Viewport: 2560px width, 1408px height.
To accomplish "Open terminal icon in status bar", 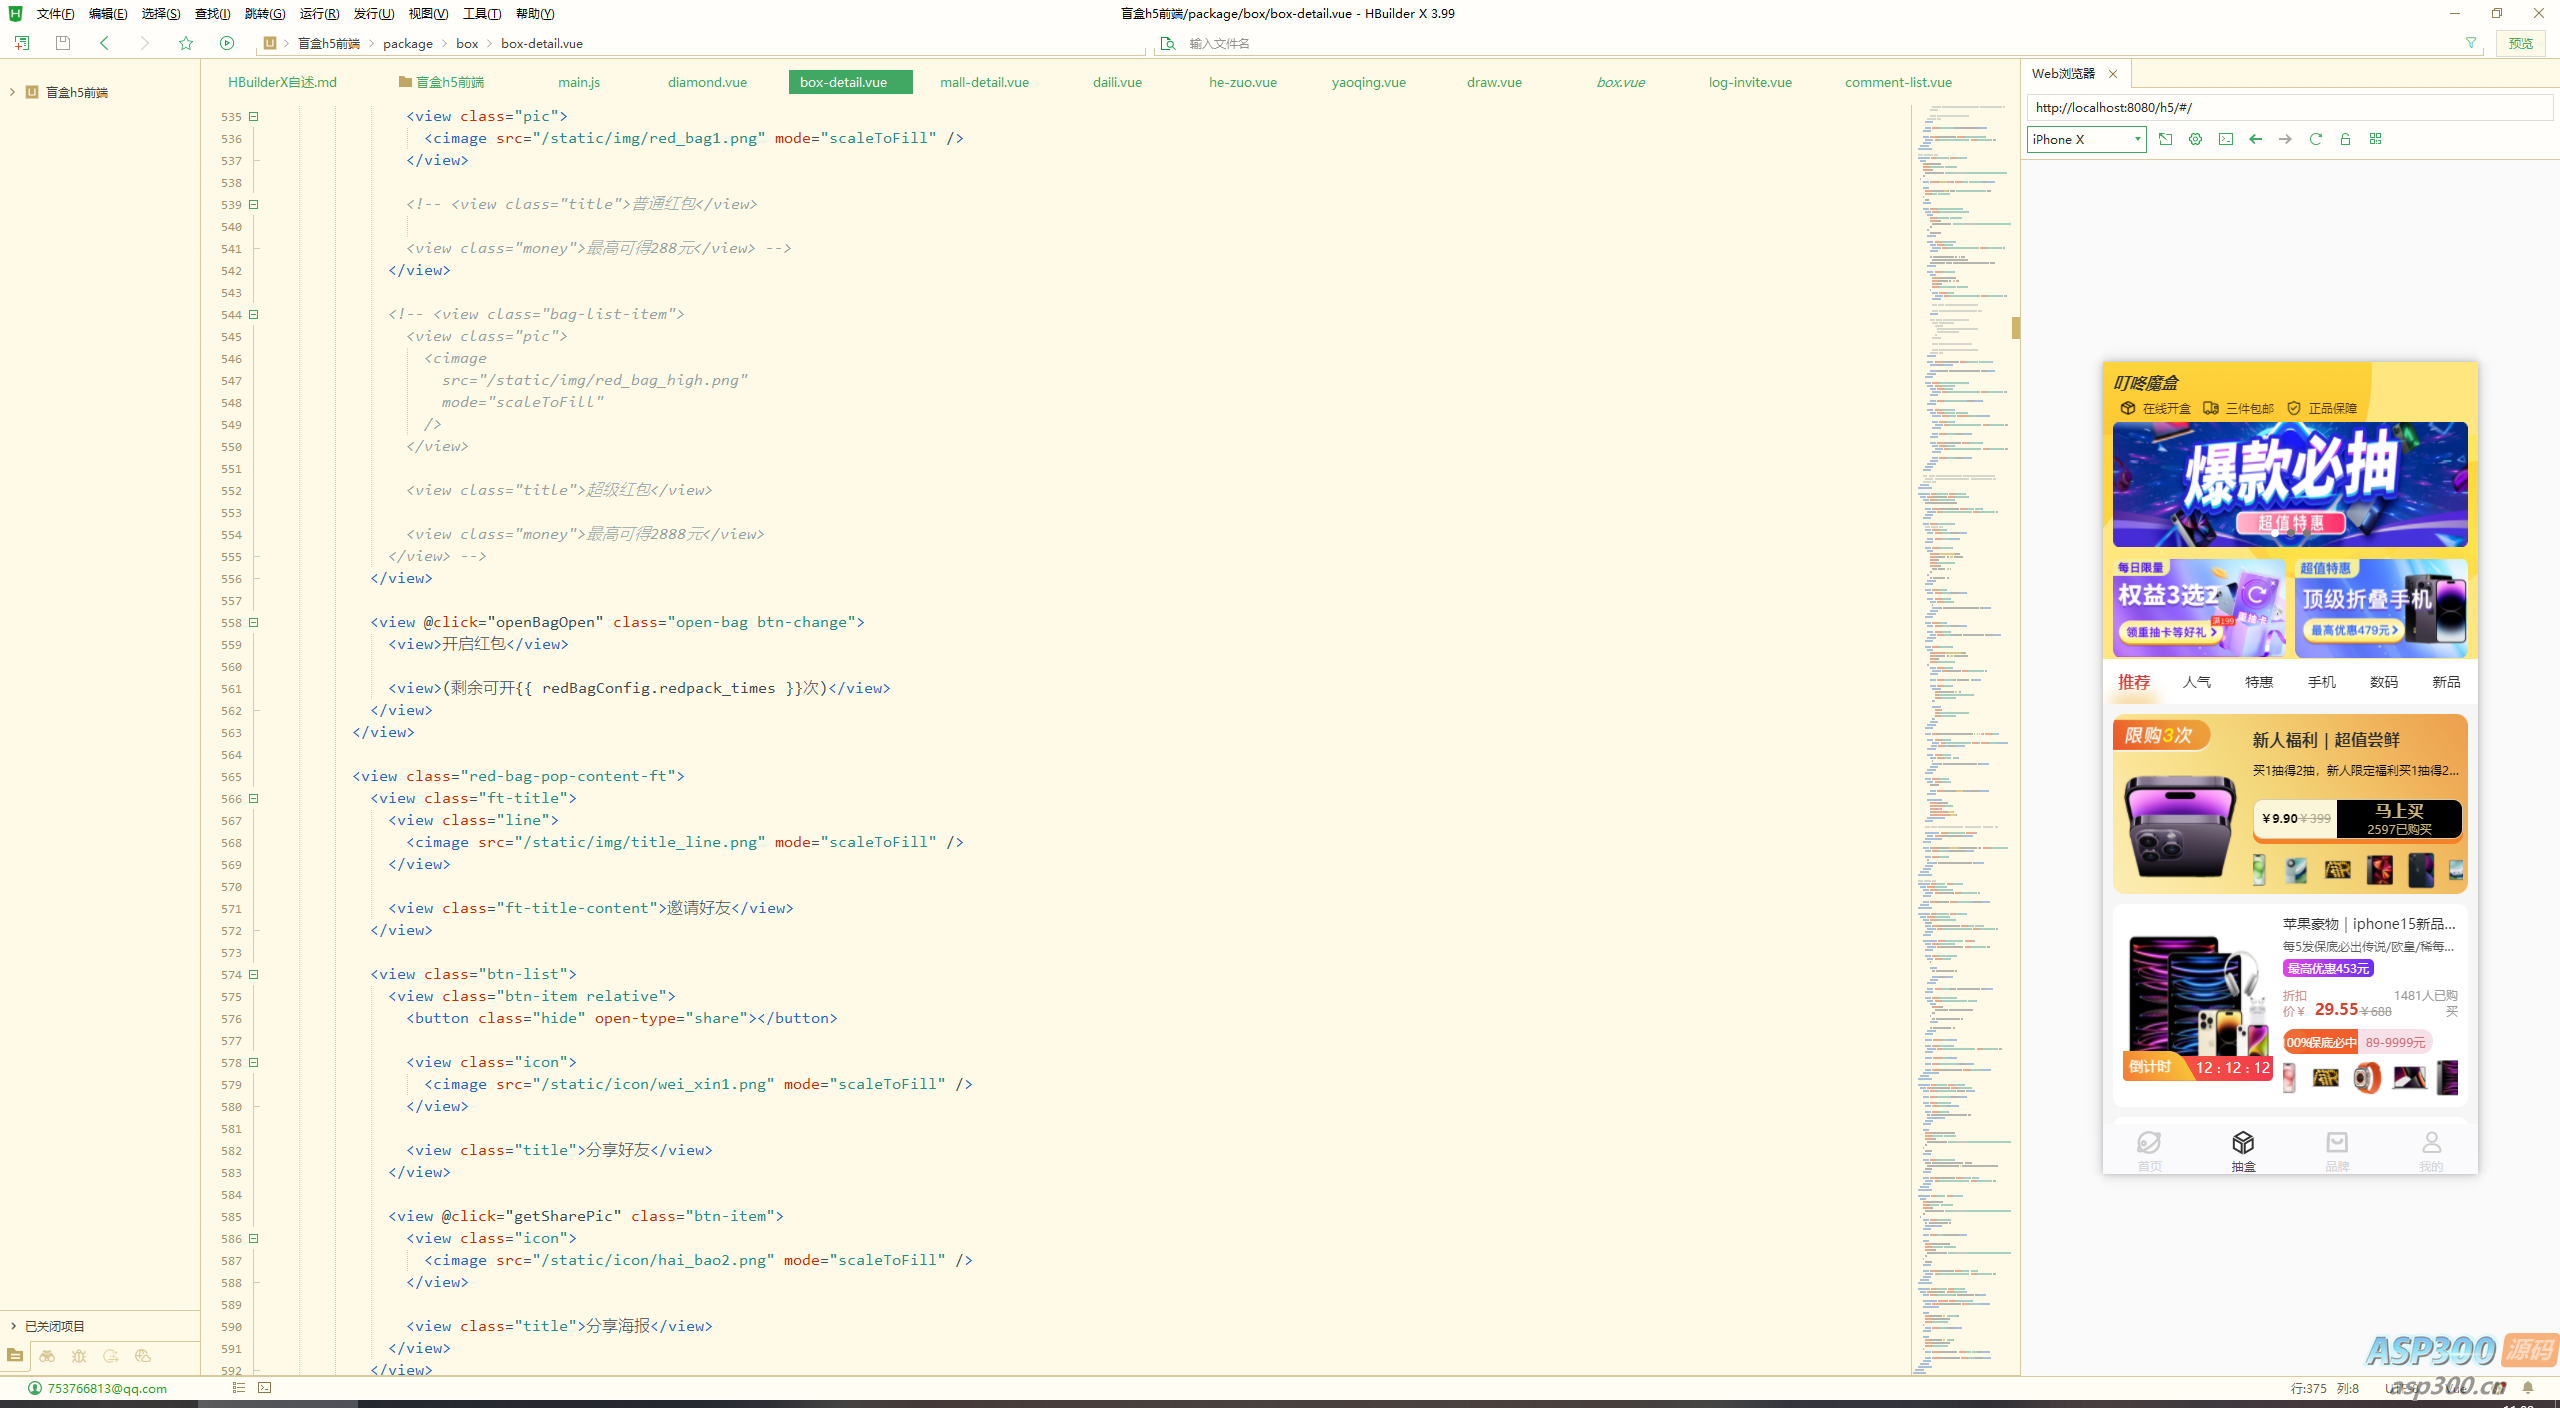I will (265, 1388).
